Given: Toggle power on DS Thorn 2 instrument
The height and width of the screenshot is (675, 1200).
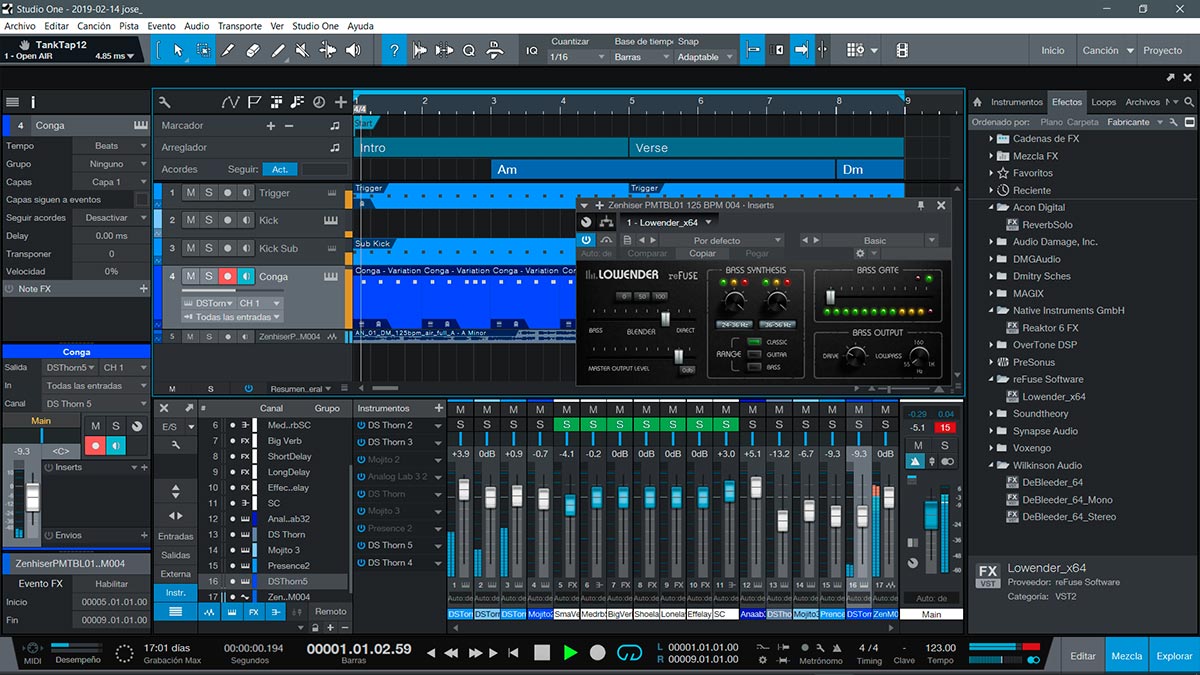Looking at the screenshot, I should (x=360, y=425).
